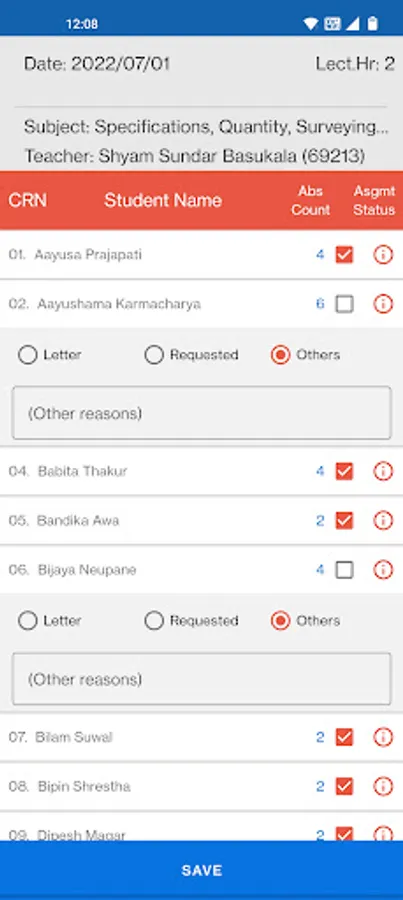Save the attendance sheet
The image size is (403, 900).
click(x=202, y=870)
